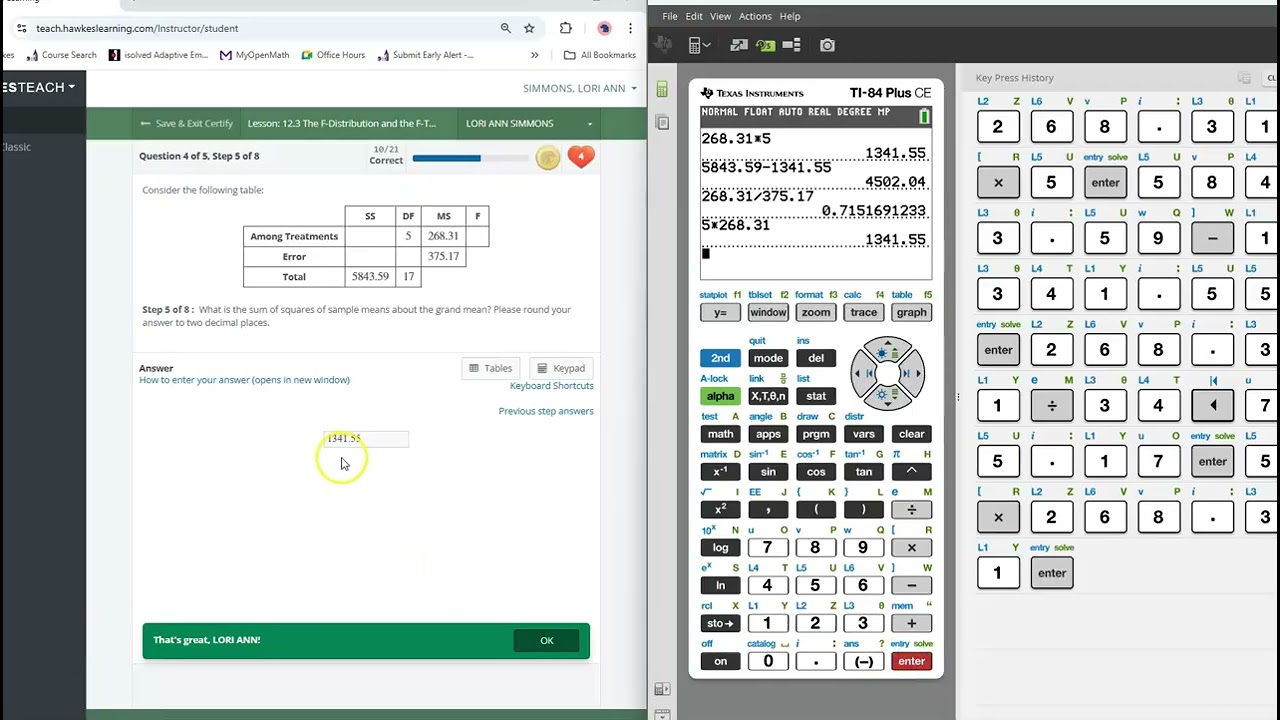The image size is (1280, 720).
Task: Click the y= key on calculator
Action: pyautogui.click(x=720, y=312)
